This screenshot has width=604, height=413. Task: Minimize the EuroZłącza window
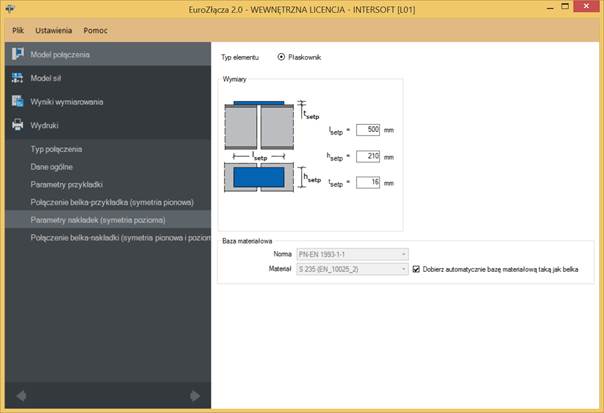[x=550, y=7]
